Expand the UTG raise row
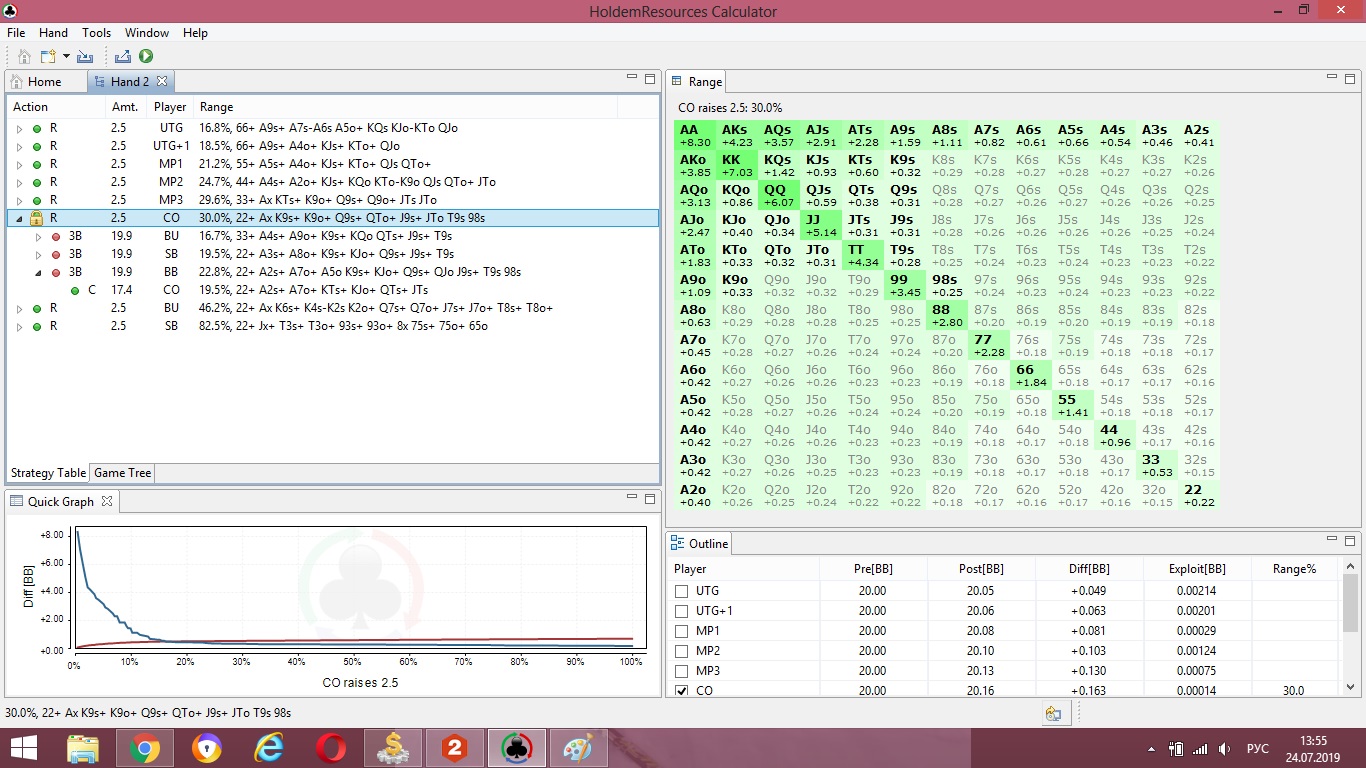The height and width of the screenshot is (768, 1366). [x=19, y=128]
